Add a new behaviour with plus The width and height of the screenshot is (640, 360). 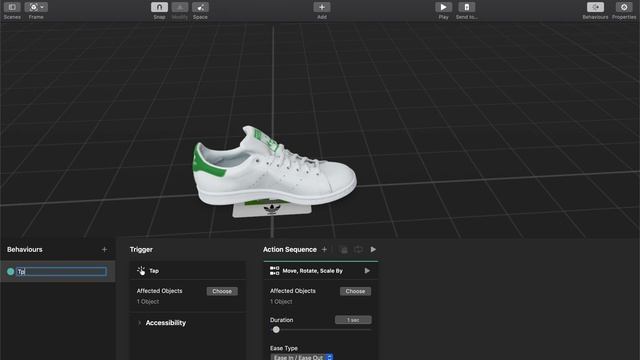[104, 249]
